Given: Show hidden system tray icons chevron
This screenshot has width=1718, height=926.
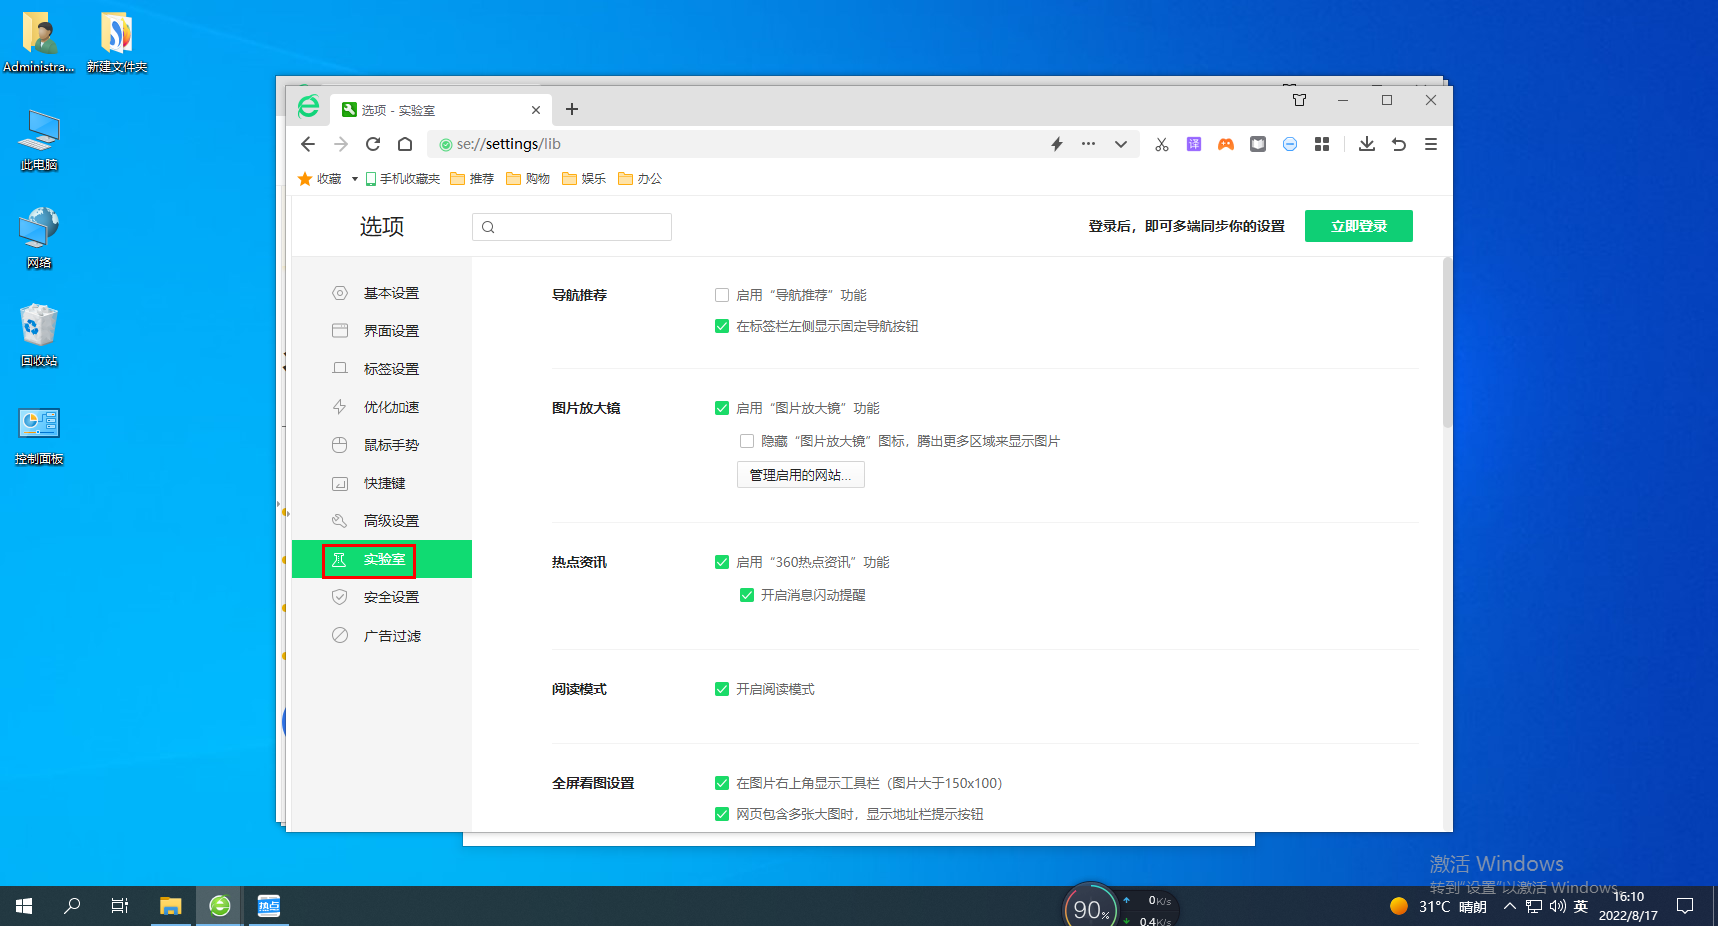Looking at the screenshot, I should 1510,906.
